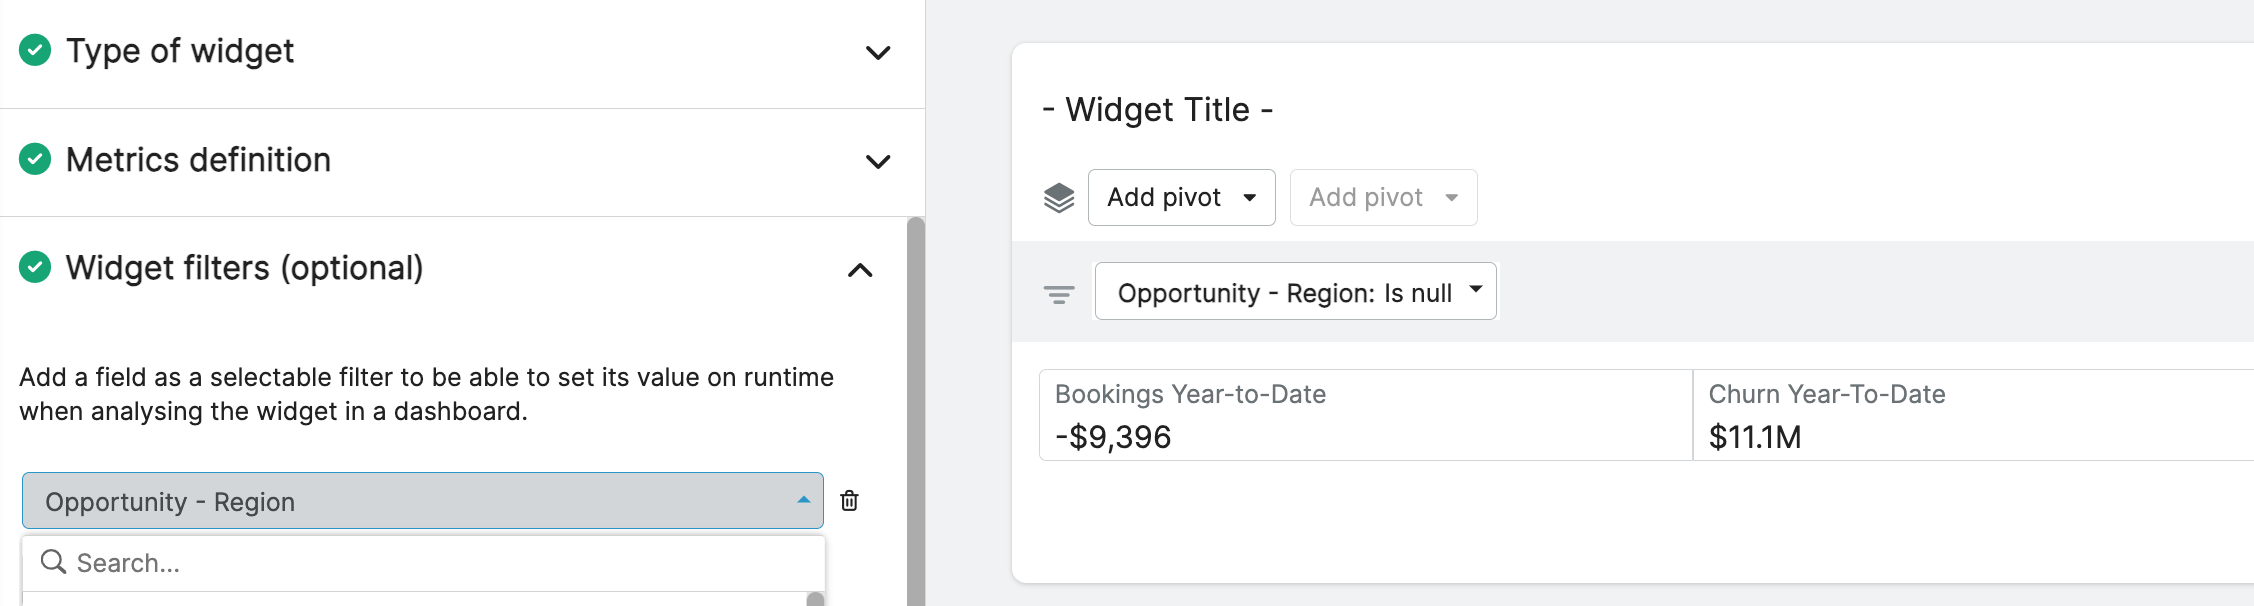Expand the Metrics definition section
The height and width of the screenshot is (606, 2254).
pyautogui.click(x=878, y=161)
